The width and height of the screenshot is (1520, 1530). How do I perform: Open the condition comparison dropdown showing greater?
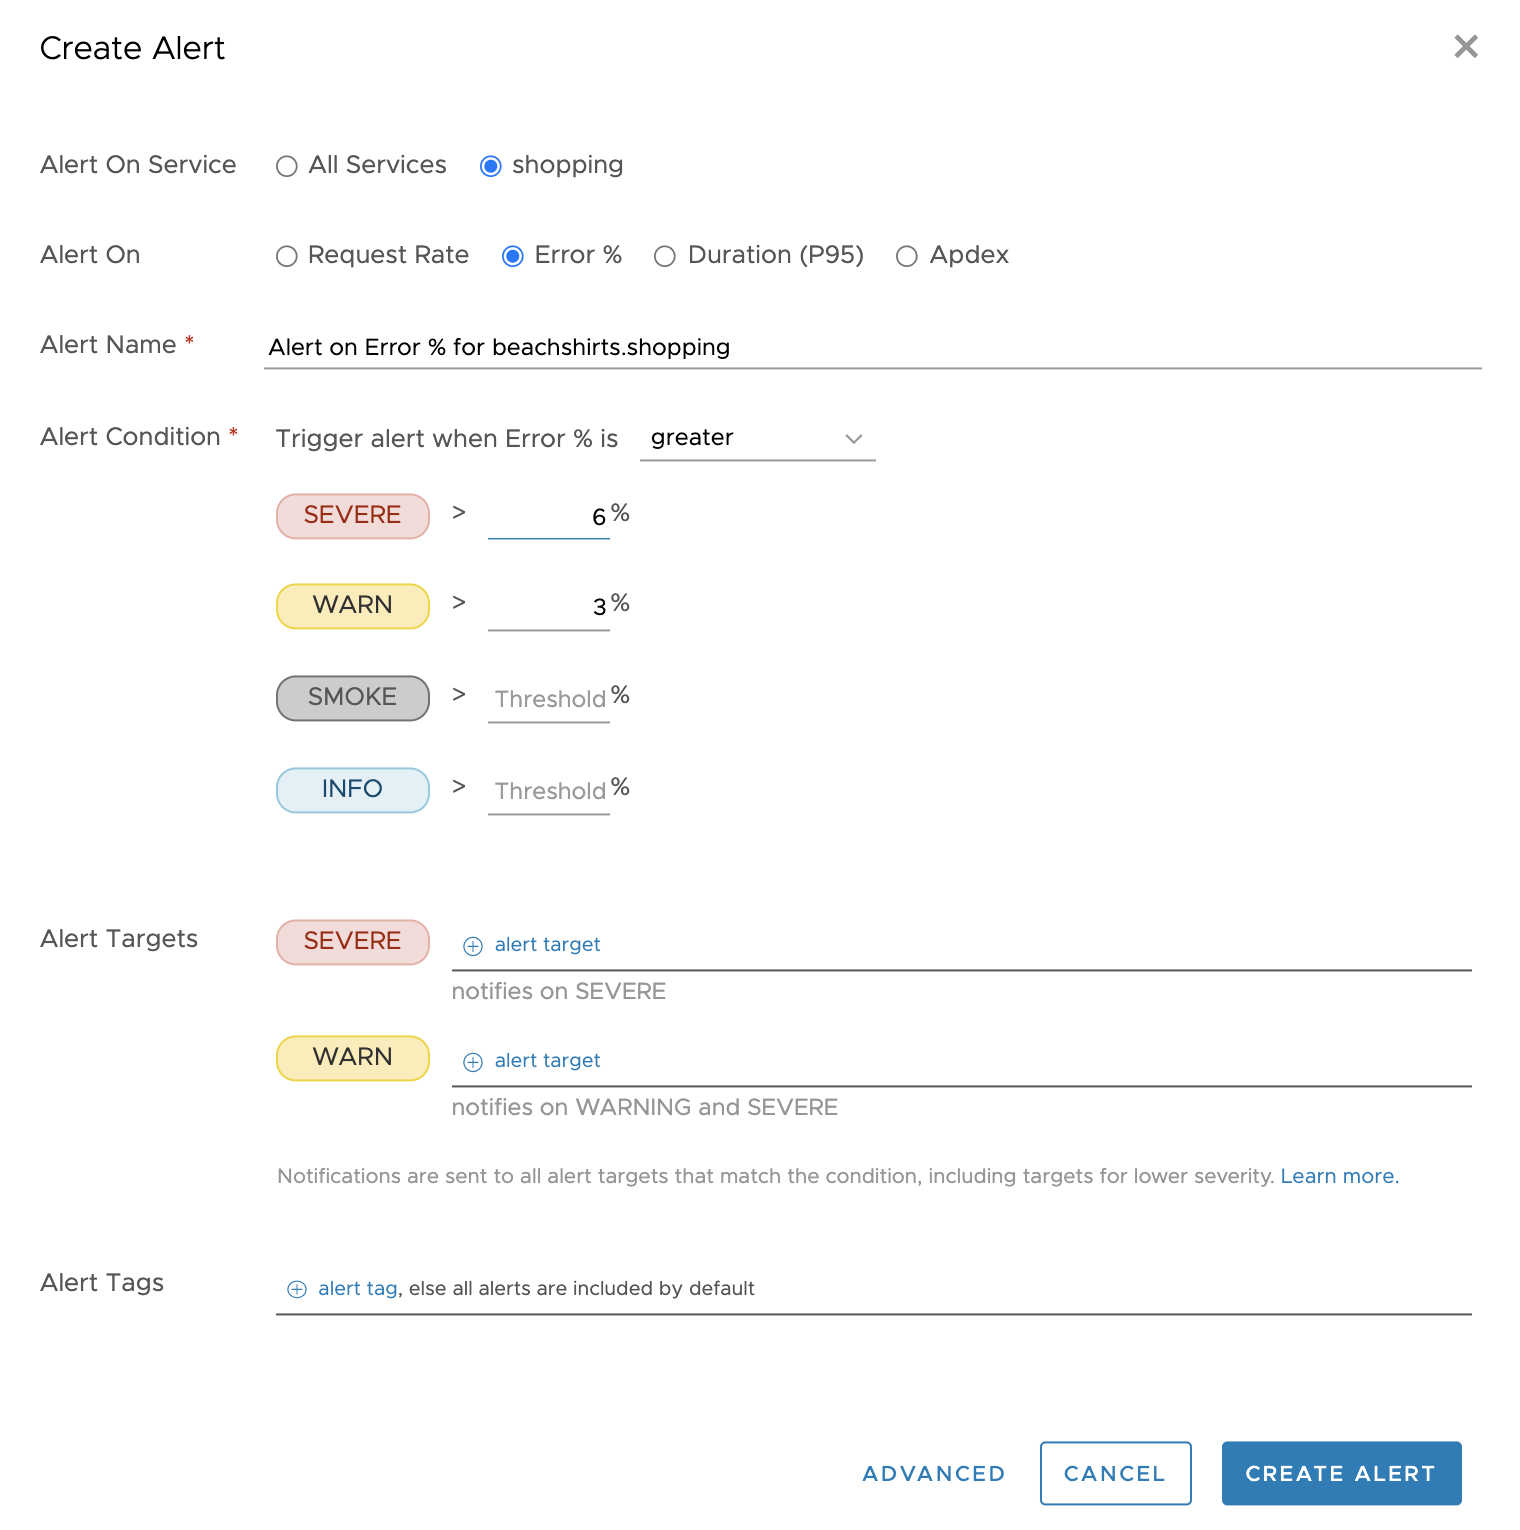pos(757,438)
